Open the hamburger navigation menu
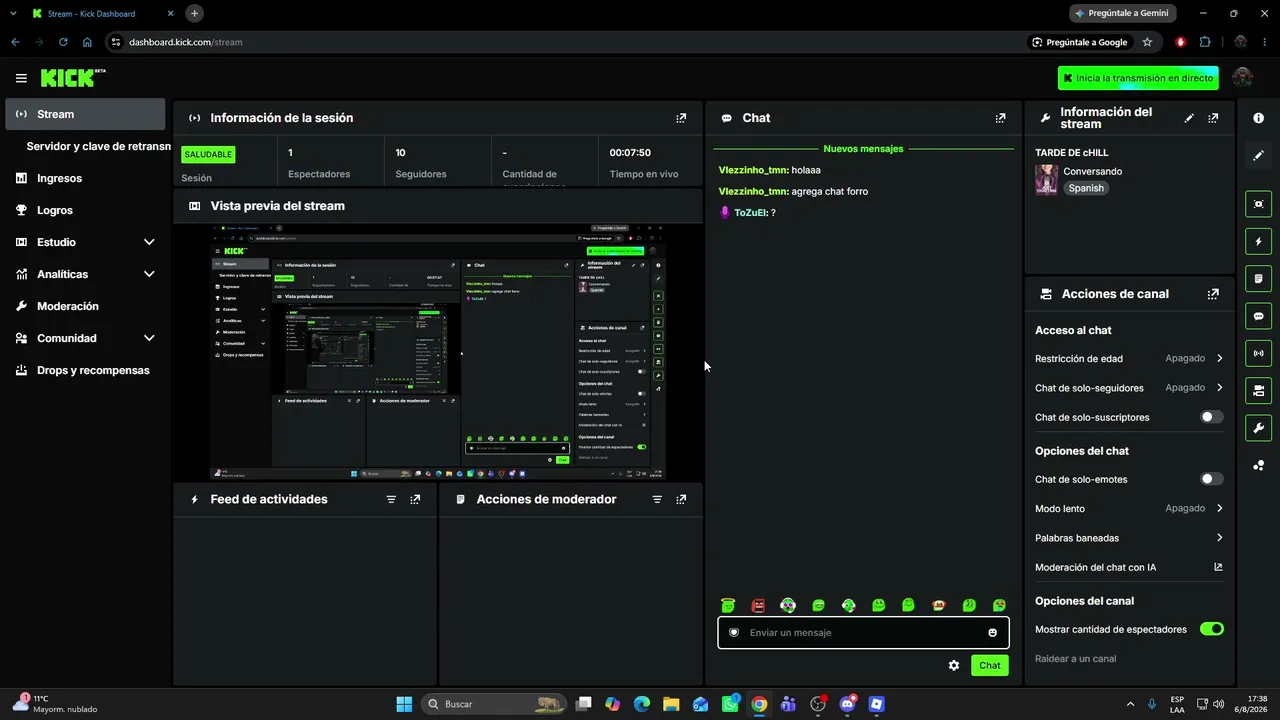The height and width of the screenshot is (720, 1280). (x=21, y=78)
